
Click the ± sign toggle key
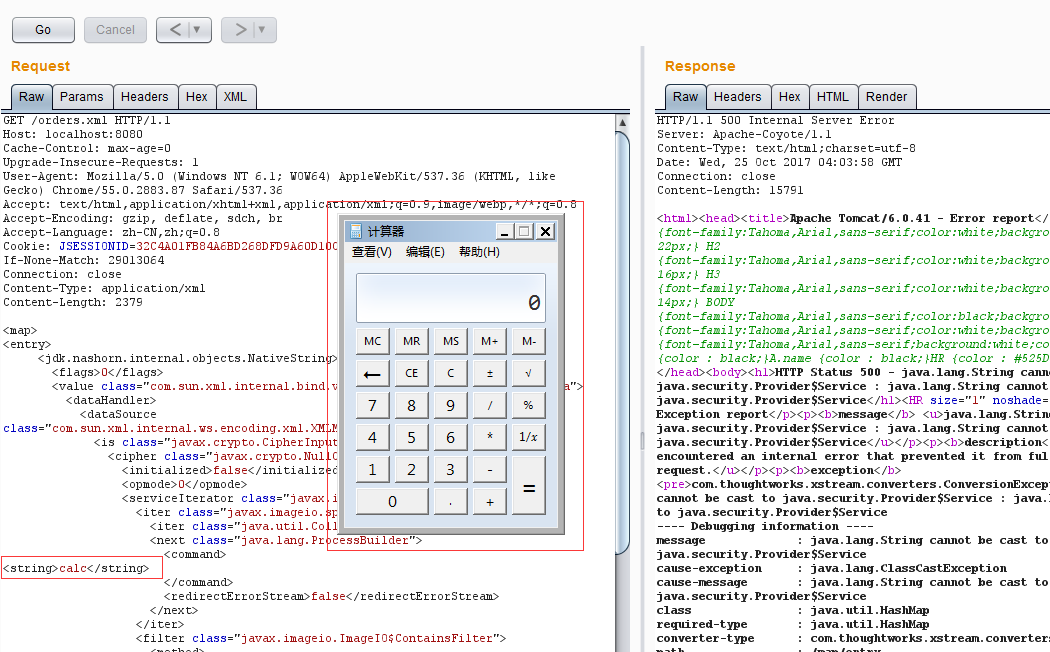(x=490, y=374)
